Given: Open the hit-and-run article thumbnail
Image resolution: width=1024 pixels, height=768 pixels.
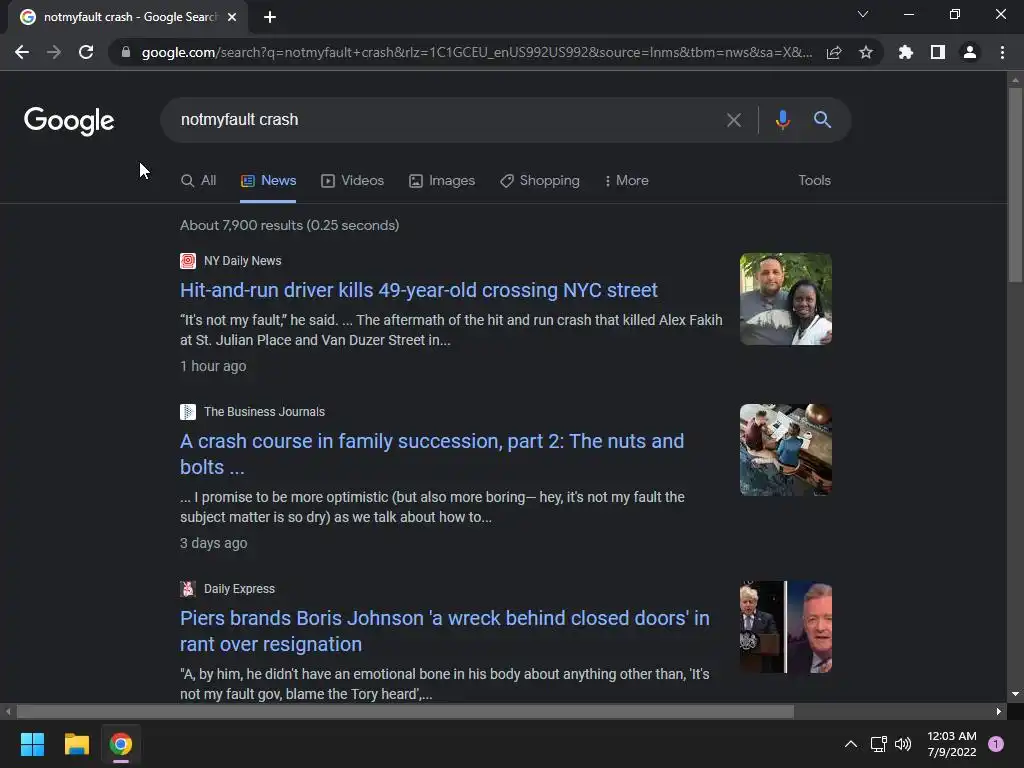Looking at the screenshot, I should point(786,299).
